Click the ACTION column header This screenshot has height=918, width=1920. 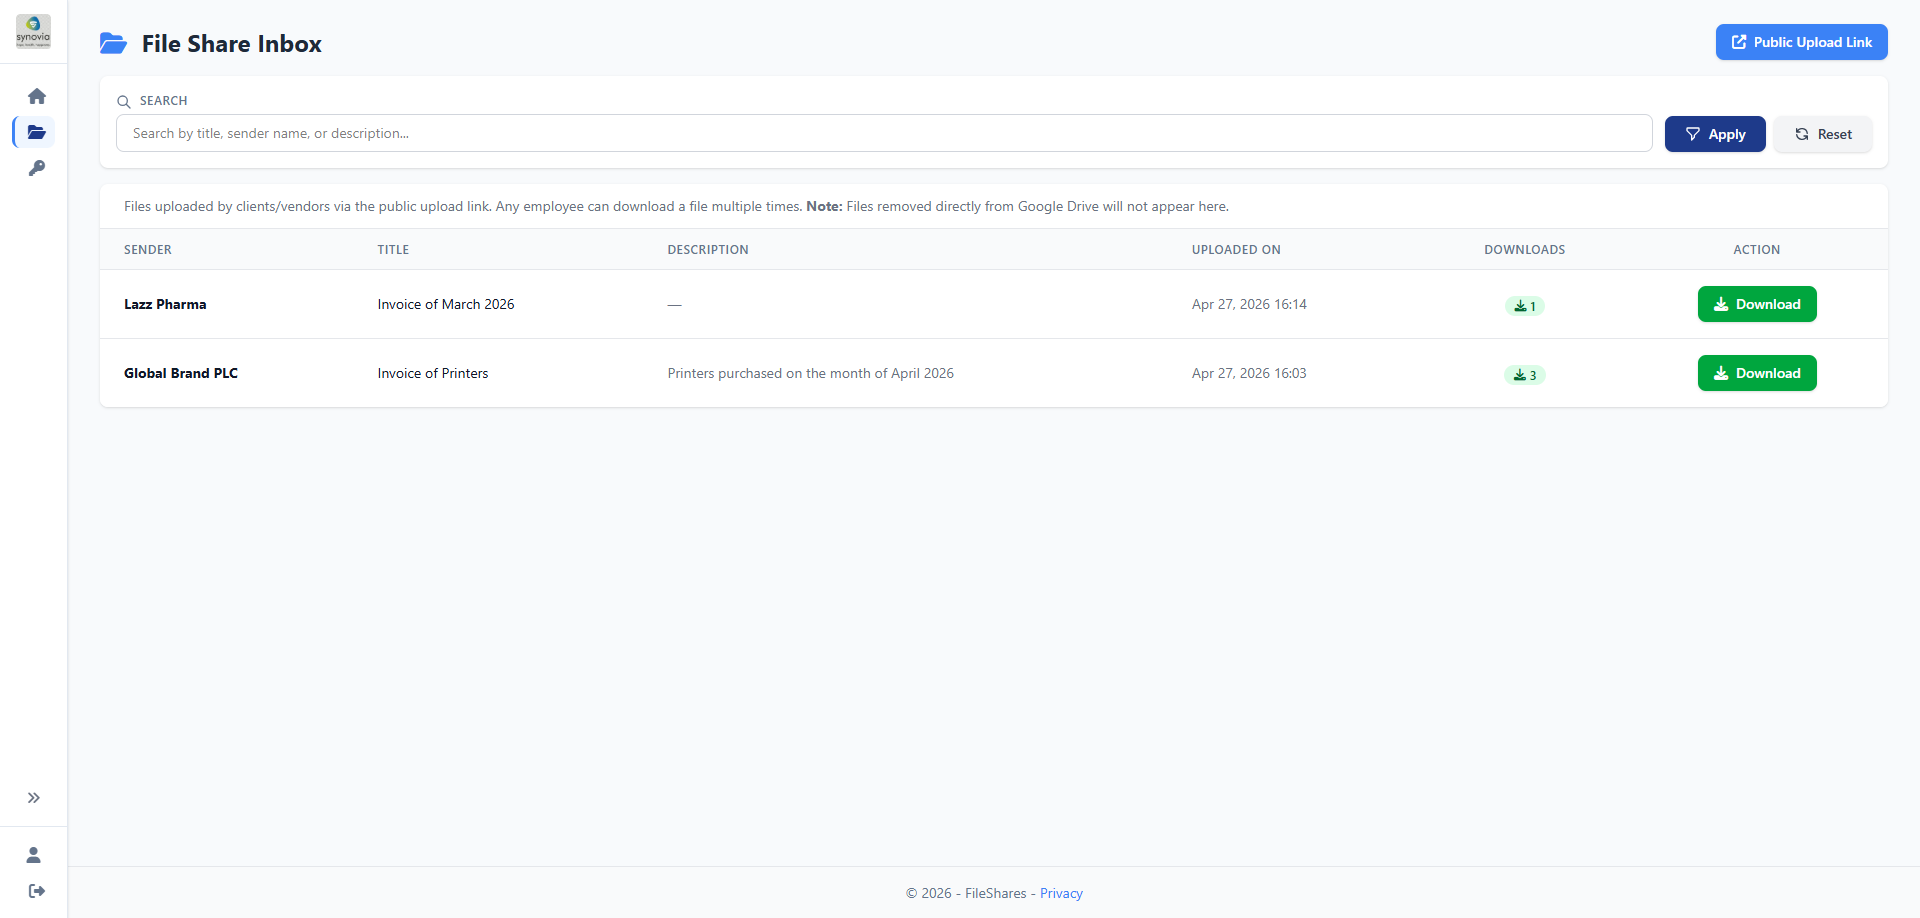1757,250
